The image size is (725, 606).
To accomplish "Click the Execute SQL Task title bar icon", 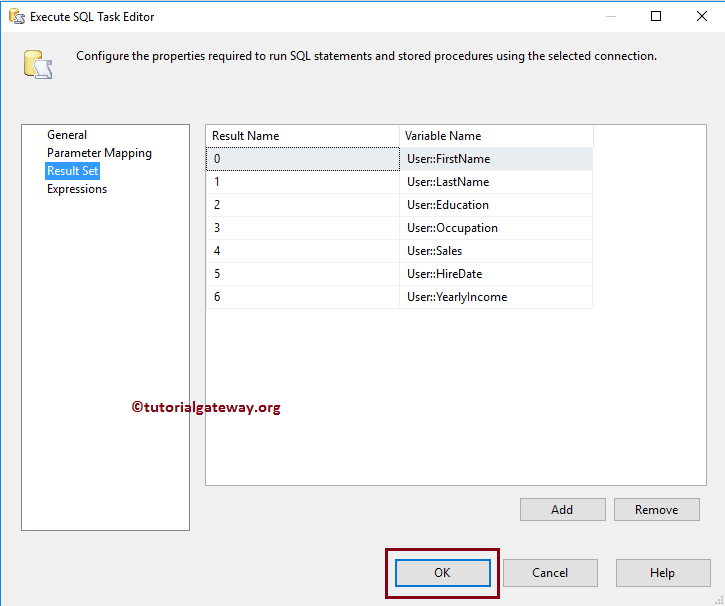I will point(17,17).
